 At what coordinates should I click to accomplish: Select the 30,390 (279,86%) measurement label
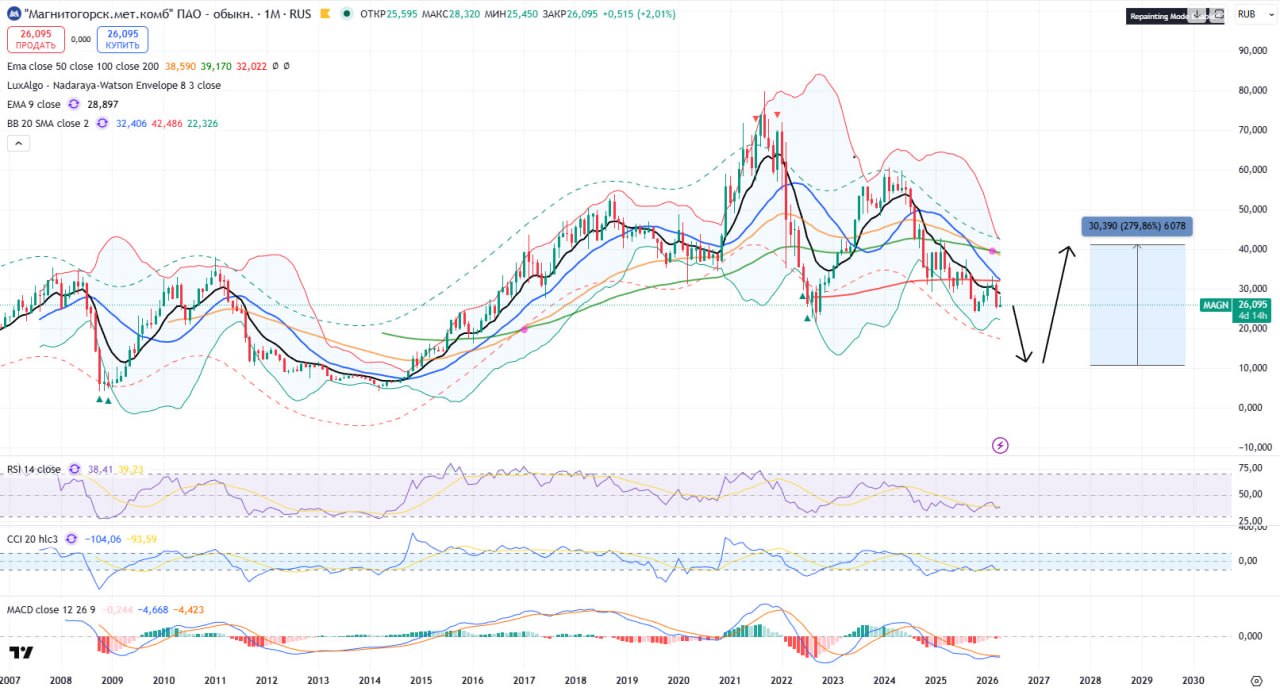(1139, 226)
